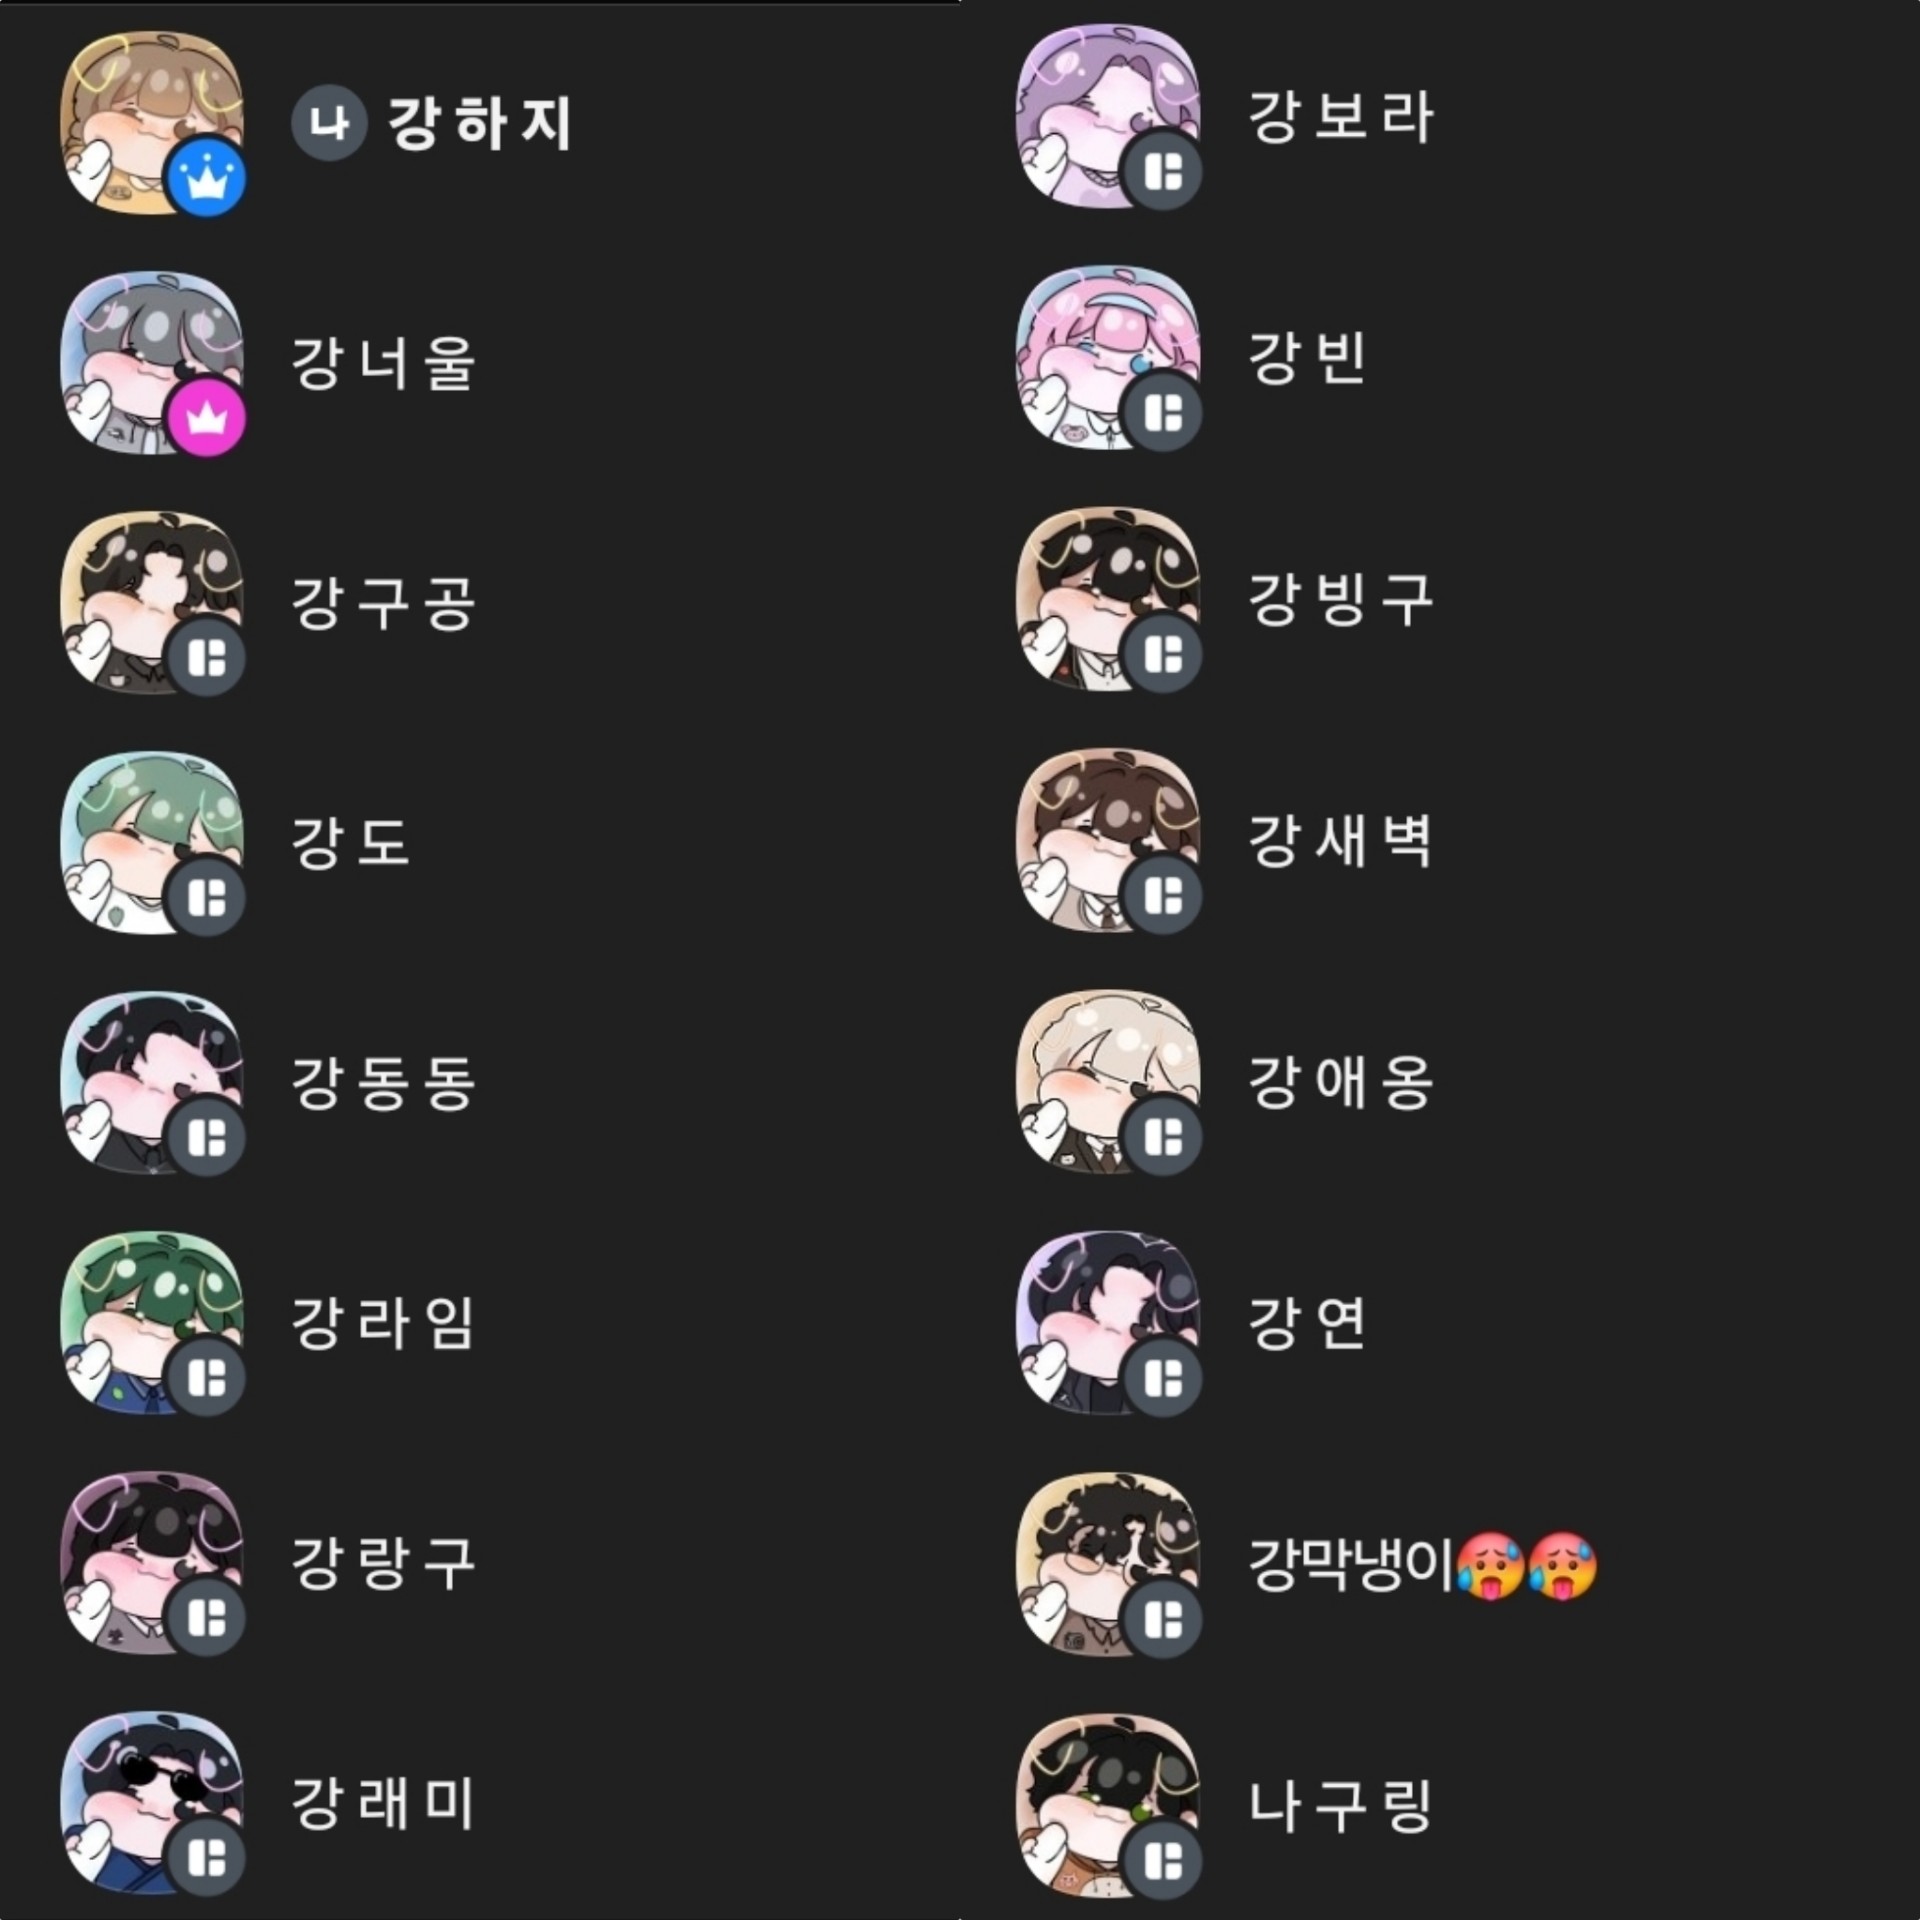
Task: Select the name 강연
Action: coord(1306,1322)
